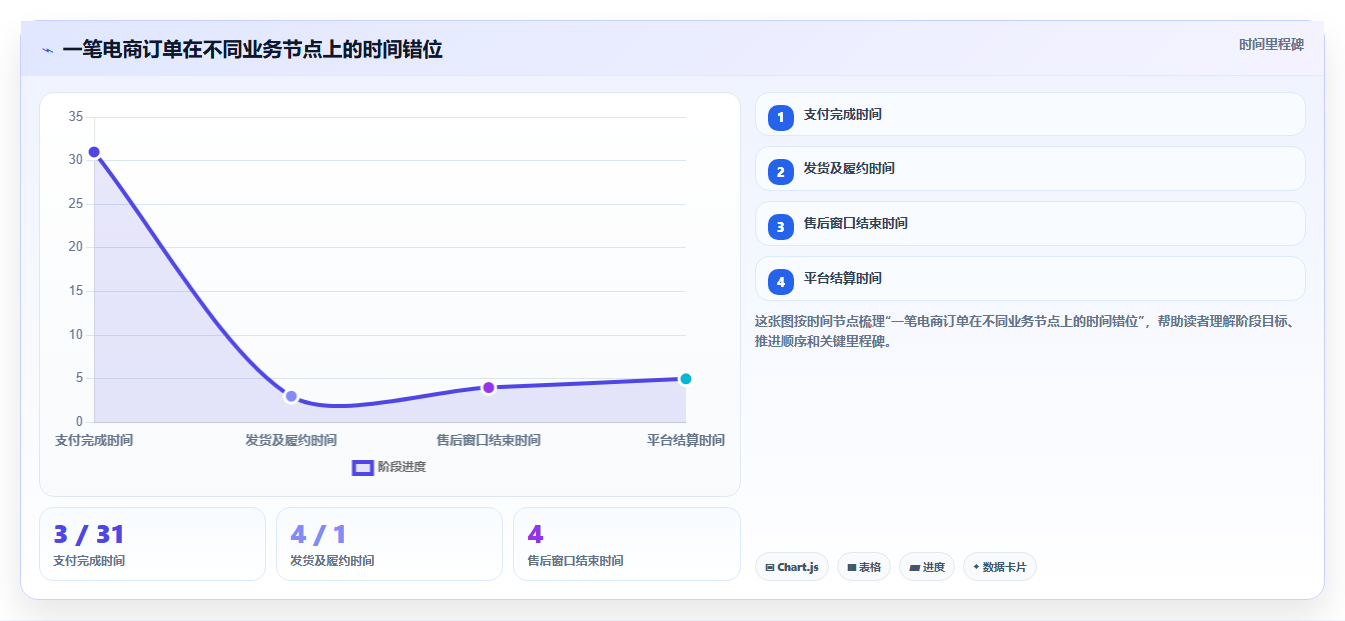Click the y-axis value 20
The width and height of the screenshot is (1345, 621).
tap(76, 247)
